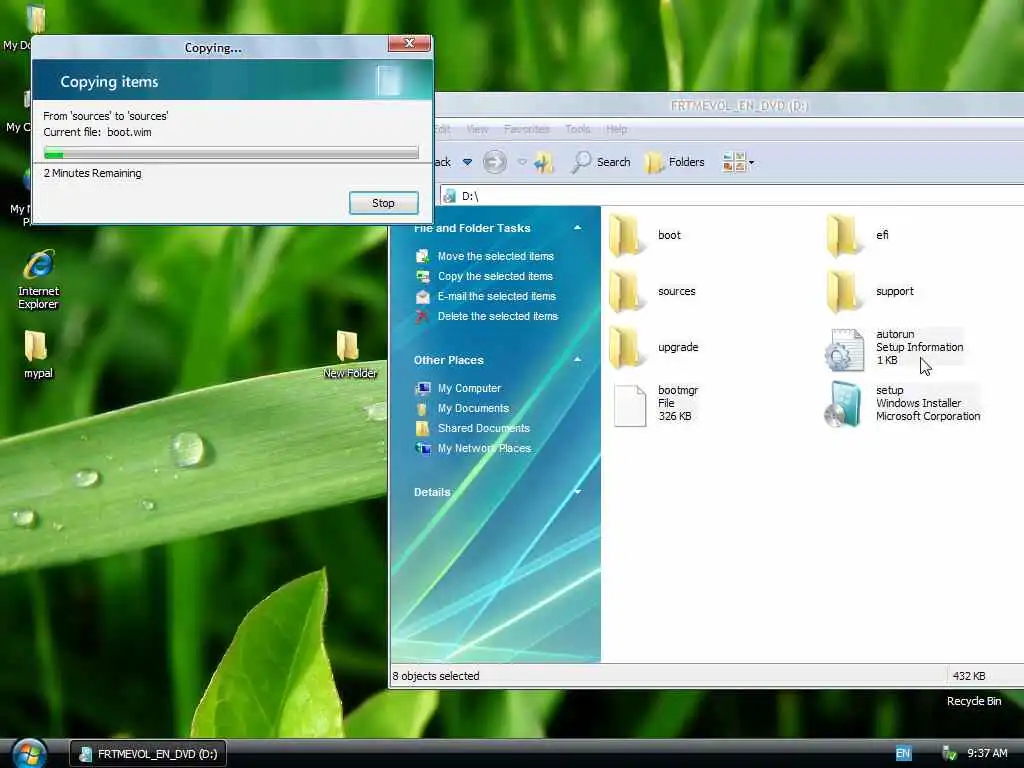Select the New Folder desktop icon
Viewport: 1024px width, 768px height.
pyautogui.click(x=349, y=355)
